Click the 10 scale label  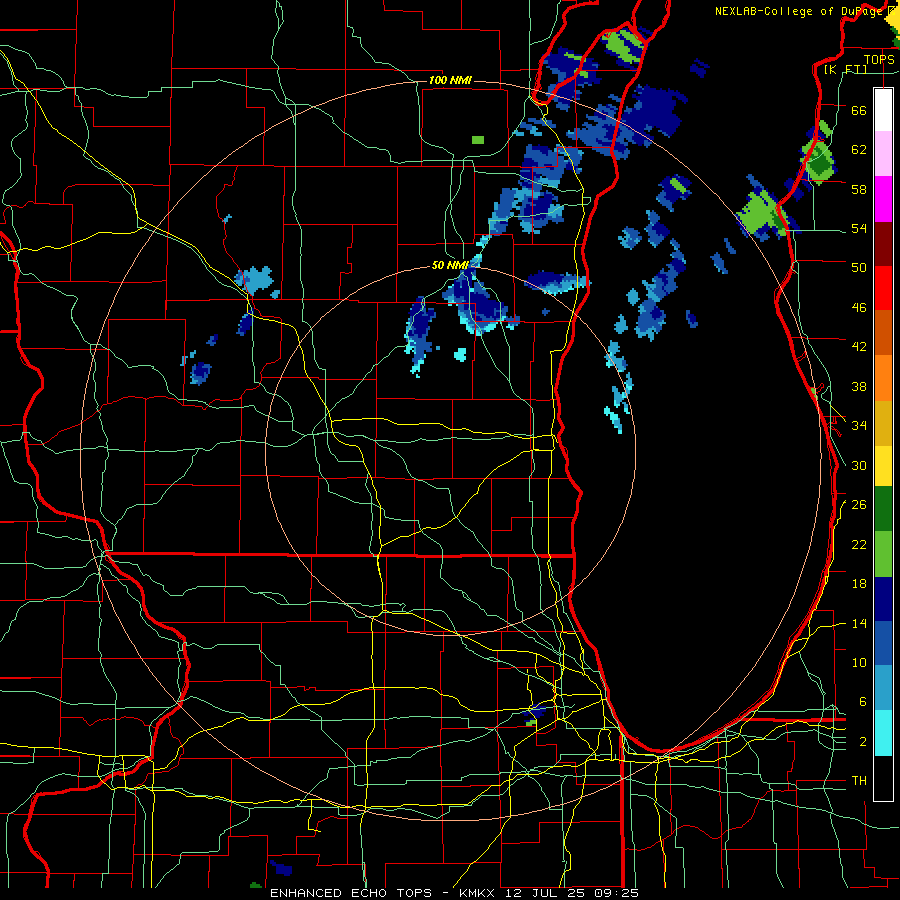point(859,662)
